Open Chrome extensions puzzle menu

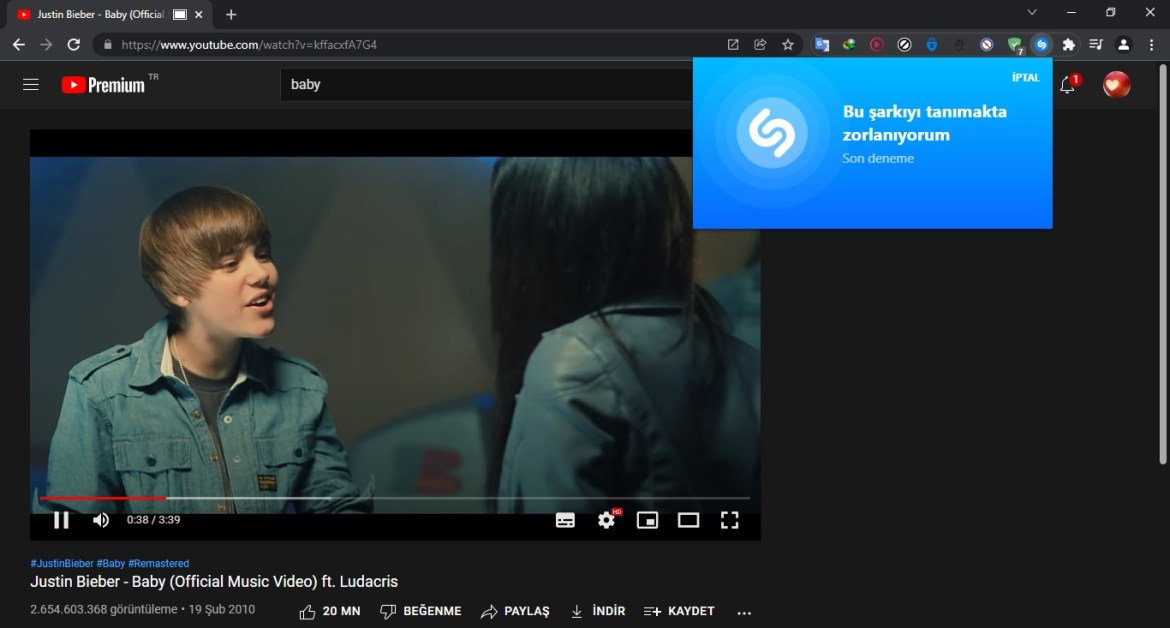1069,45
